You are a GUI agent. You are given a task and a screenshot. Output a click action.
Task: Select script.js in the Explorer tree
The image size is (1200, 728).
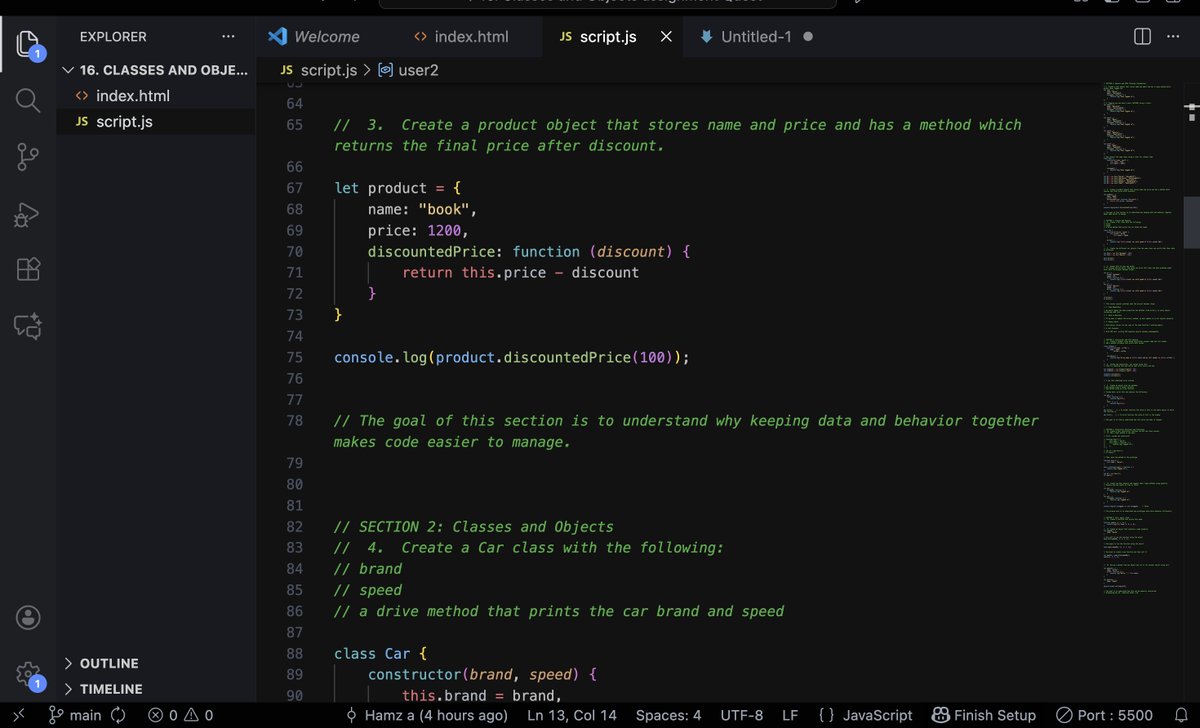point(155,121)
